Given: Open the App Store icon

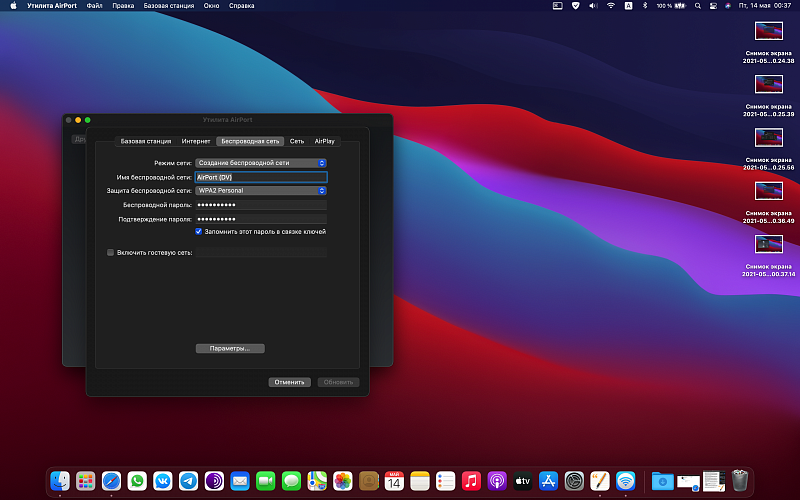Looking at the screenshot, I should [x=548, y=481].
